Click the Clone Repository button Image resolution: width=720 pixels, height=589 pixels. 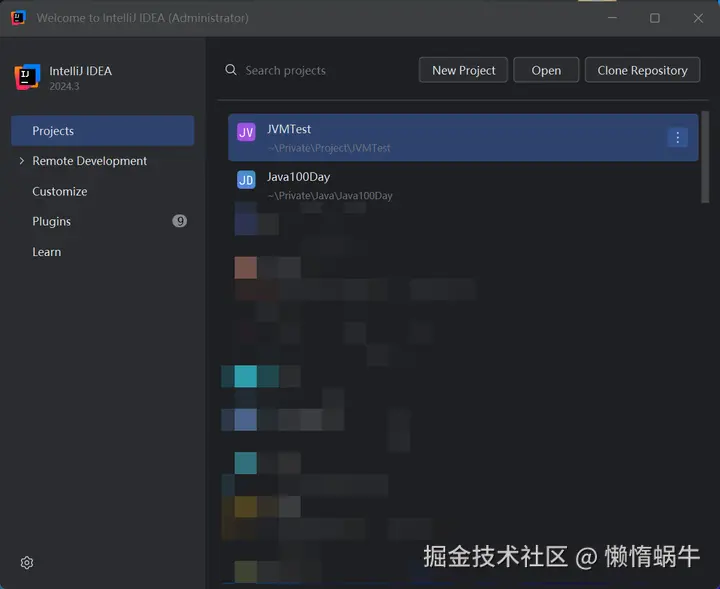click(x=642, y=70)
